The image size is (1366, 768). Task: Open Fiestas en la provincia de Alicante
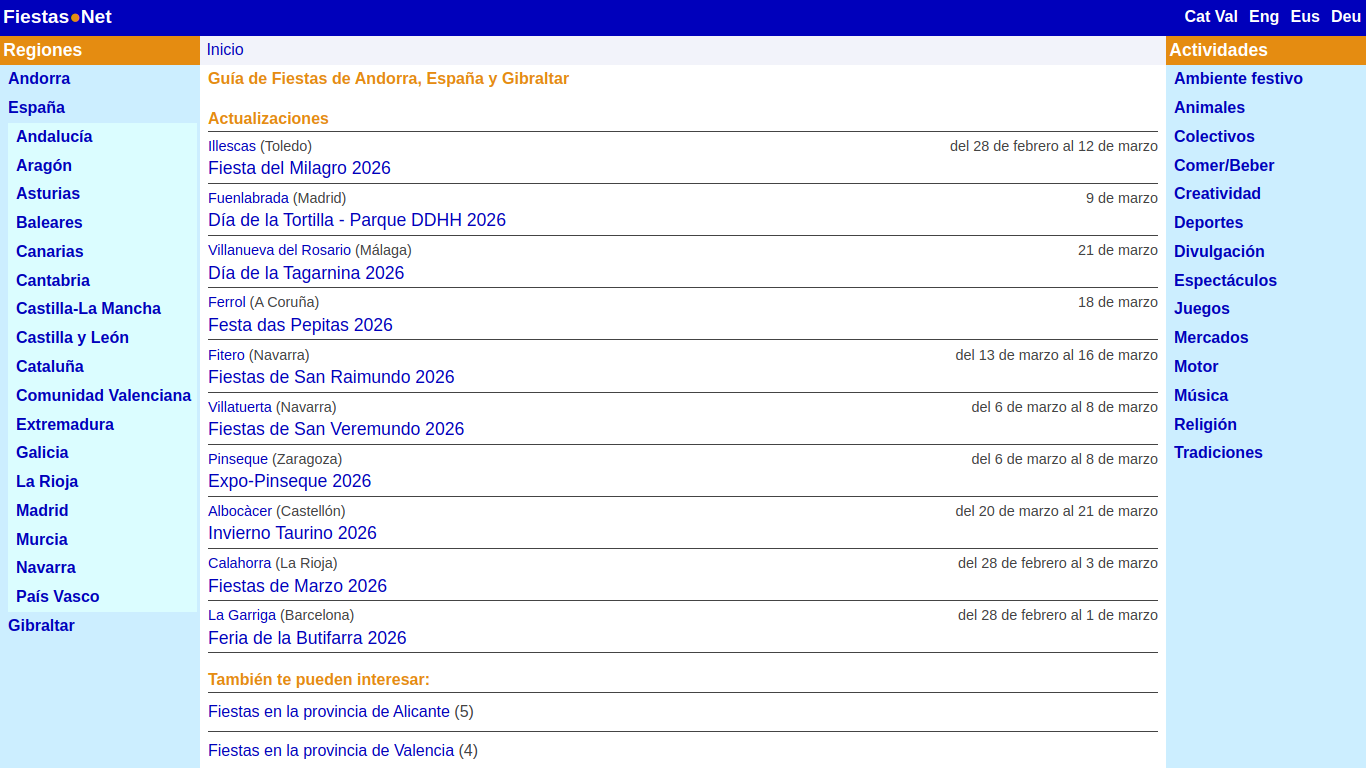coord(329,712)
